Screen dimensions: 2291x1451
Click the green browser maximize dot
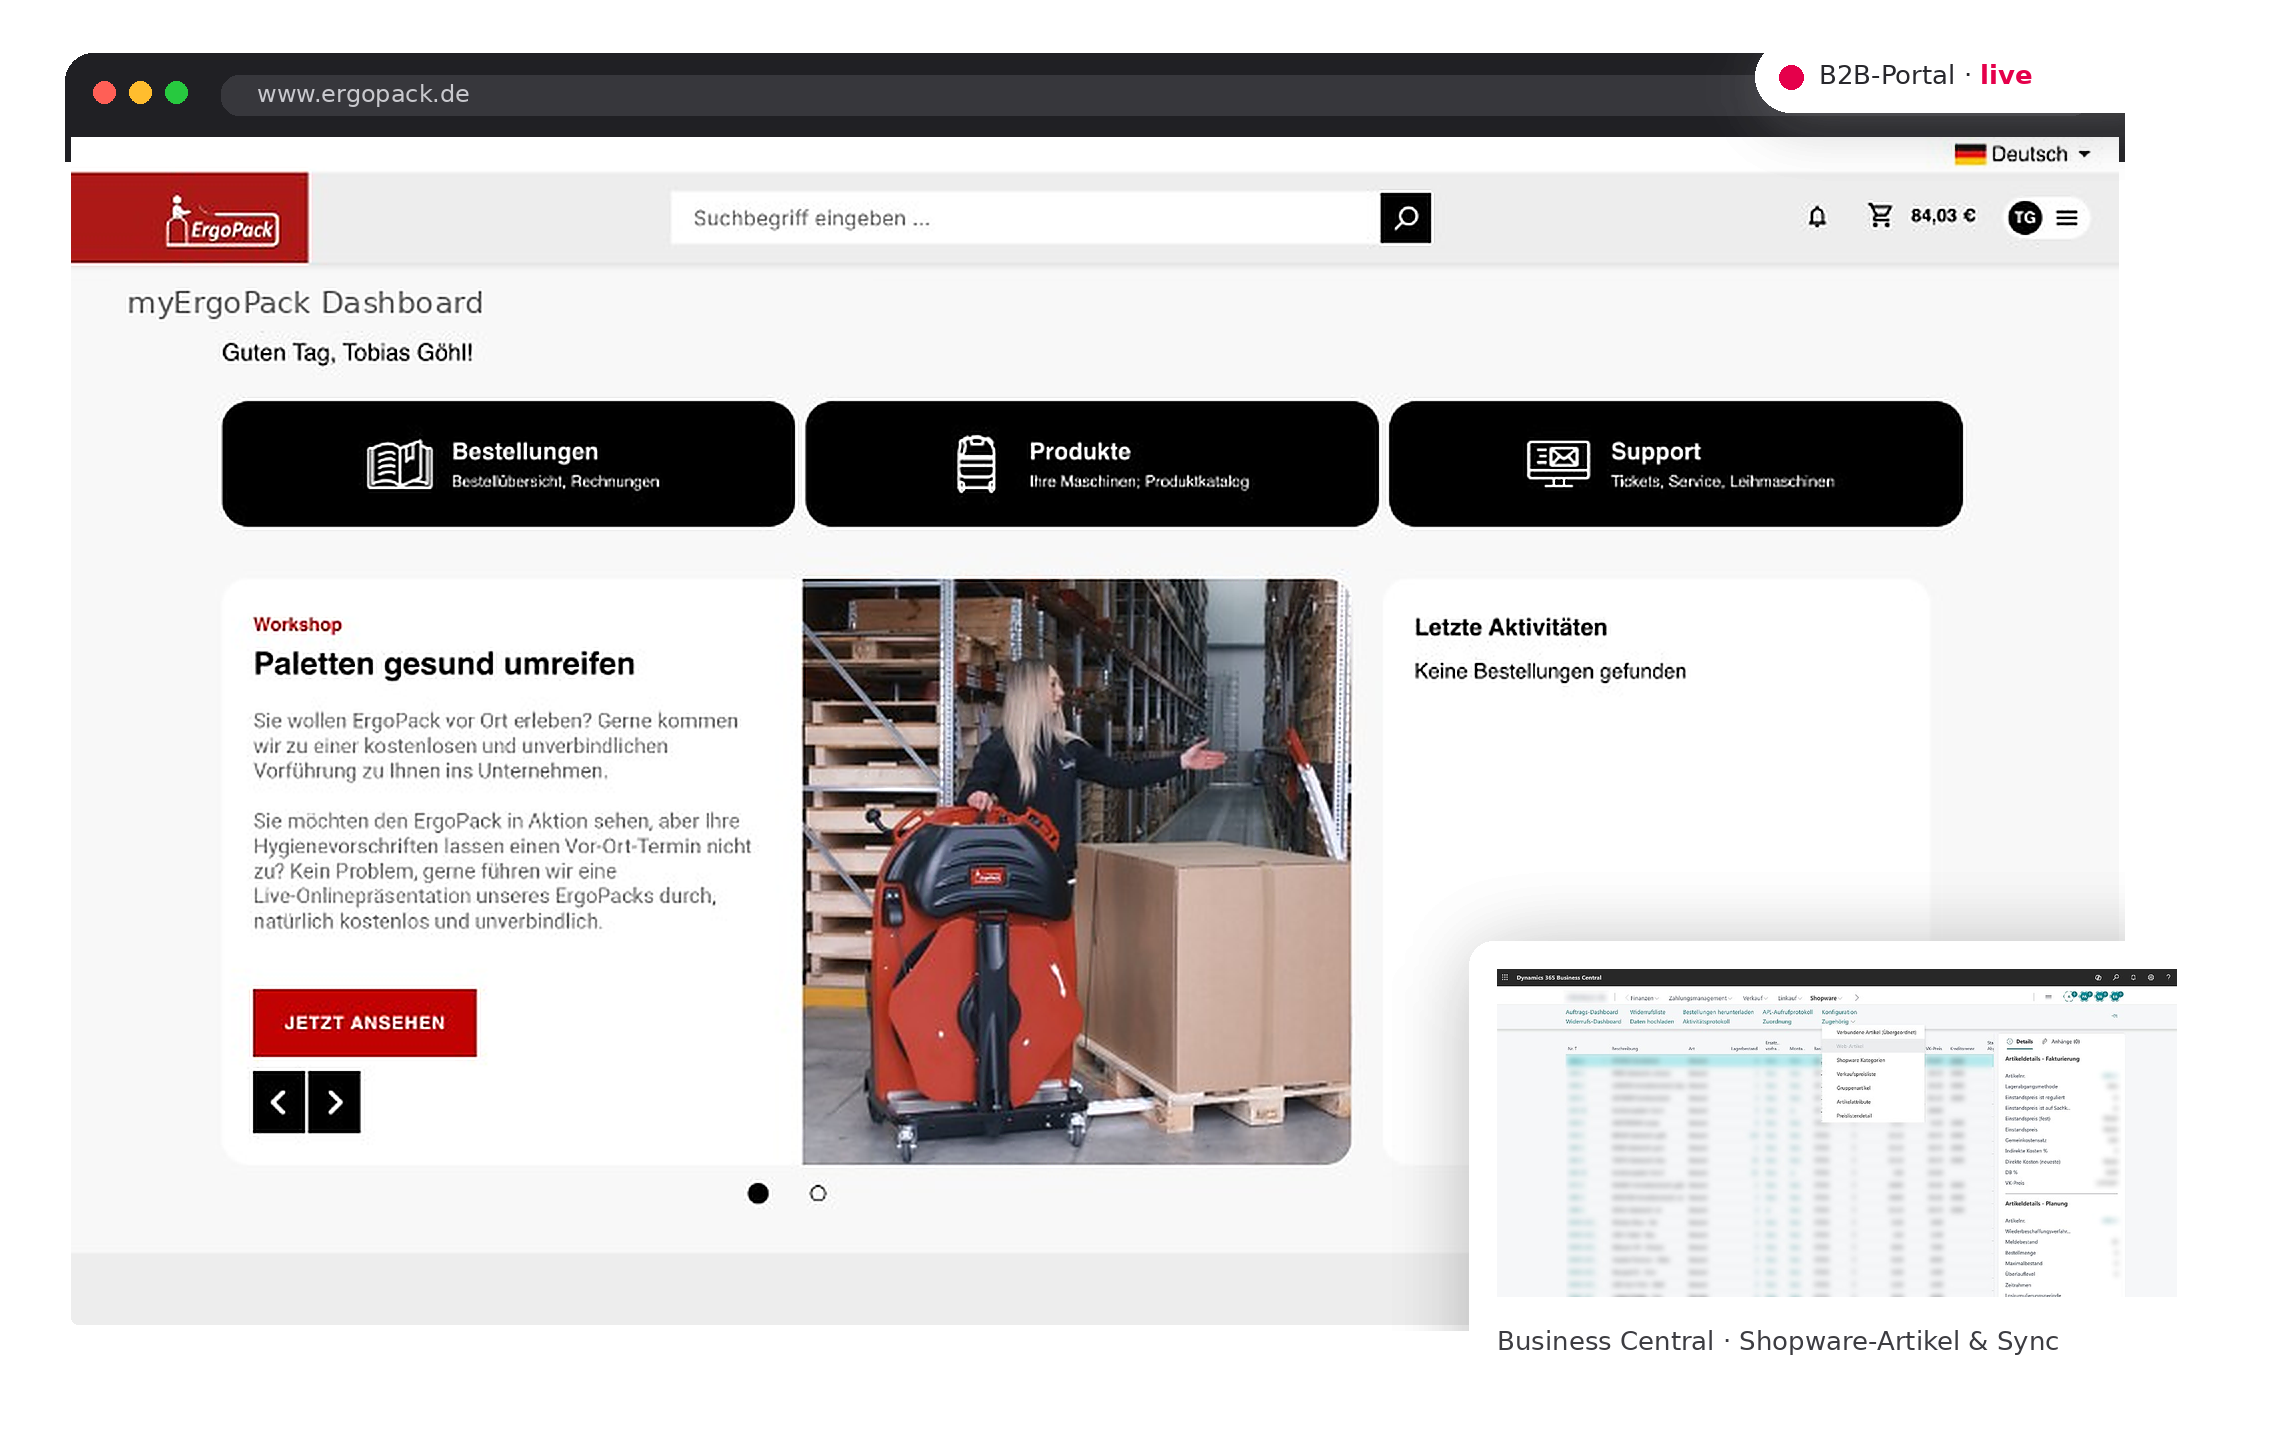point(176,93)
